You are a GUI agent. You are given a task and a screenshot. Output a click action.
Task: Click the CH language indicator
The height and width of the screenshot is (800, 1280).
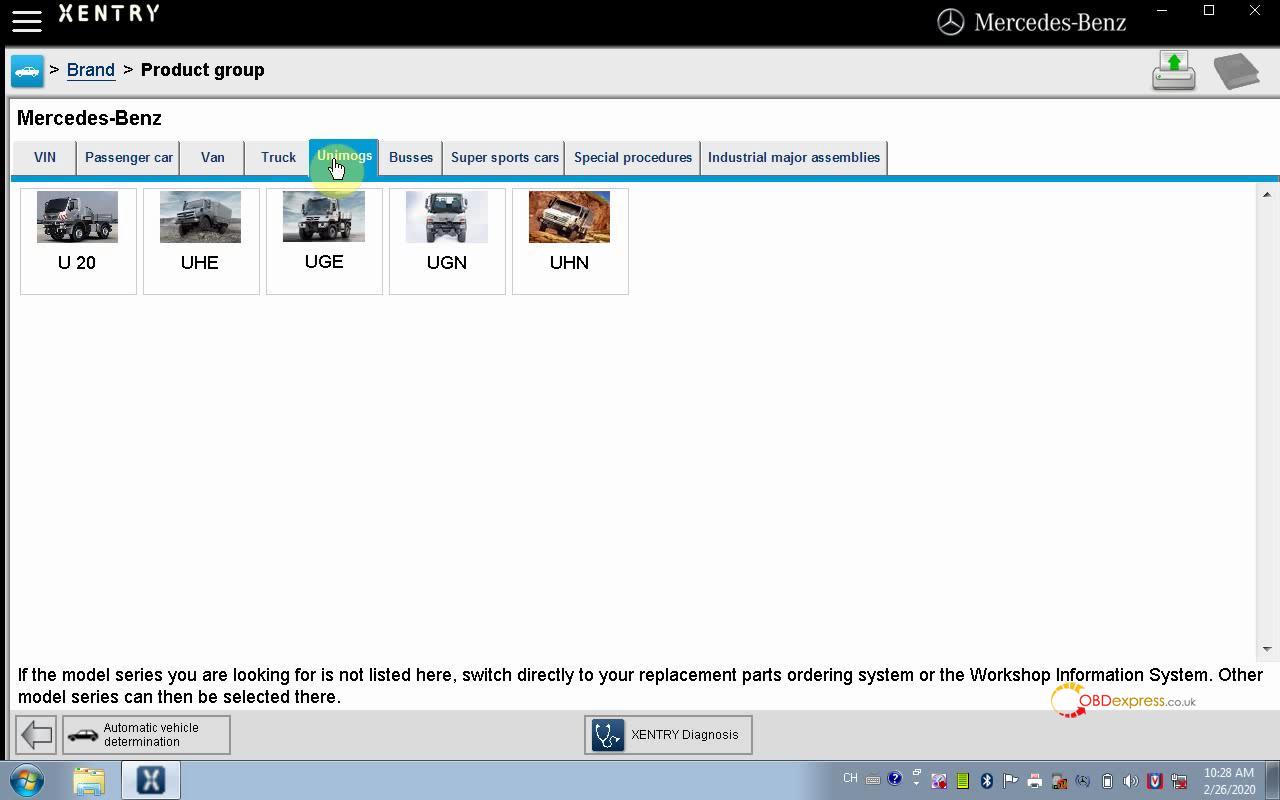tap(850, 779)
